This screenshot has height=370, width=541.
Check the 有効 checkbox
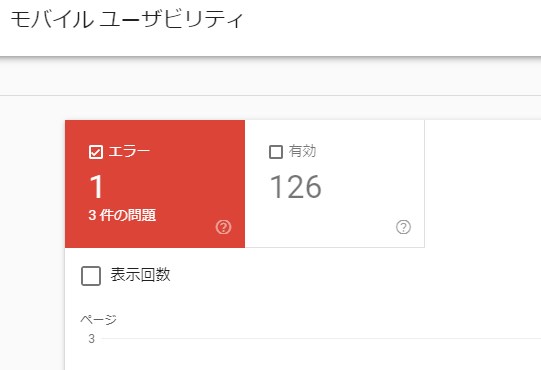276,152
